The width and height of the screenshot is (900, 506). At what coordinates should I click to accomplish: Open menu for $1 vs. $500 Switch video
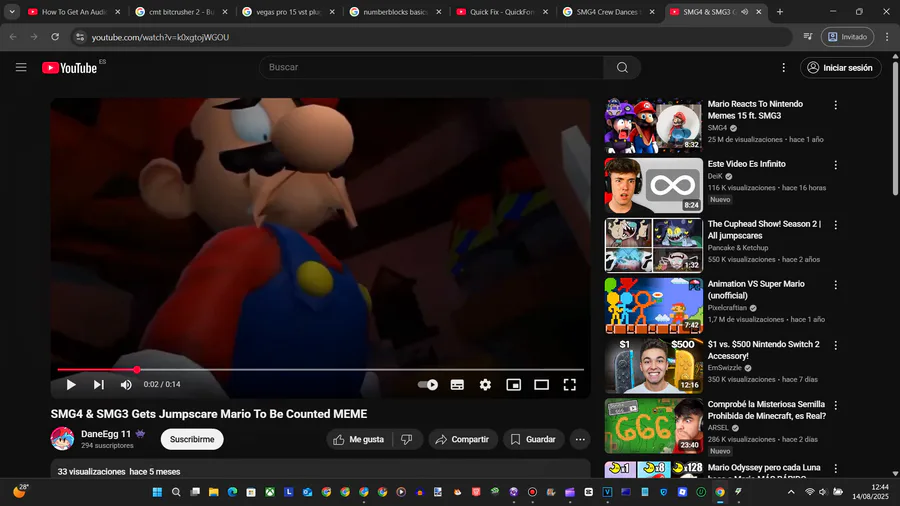click(836, 345)
